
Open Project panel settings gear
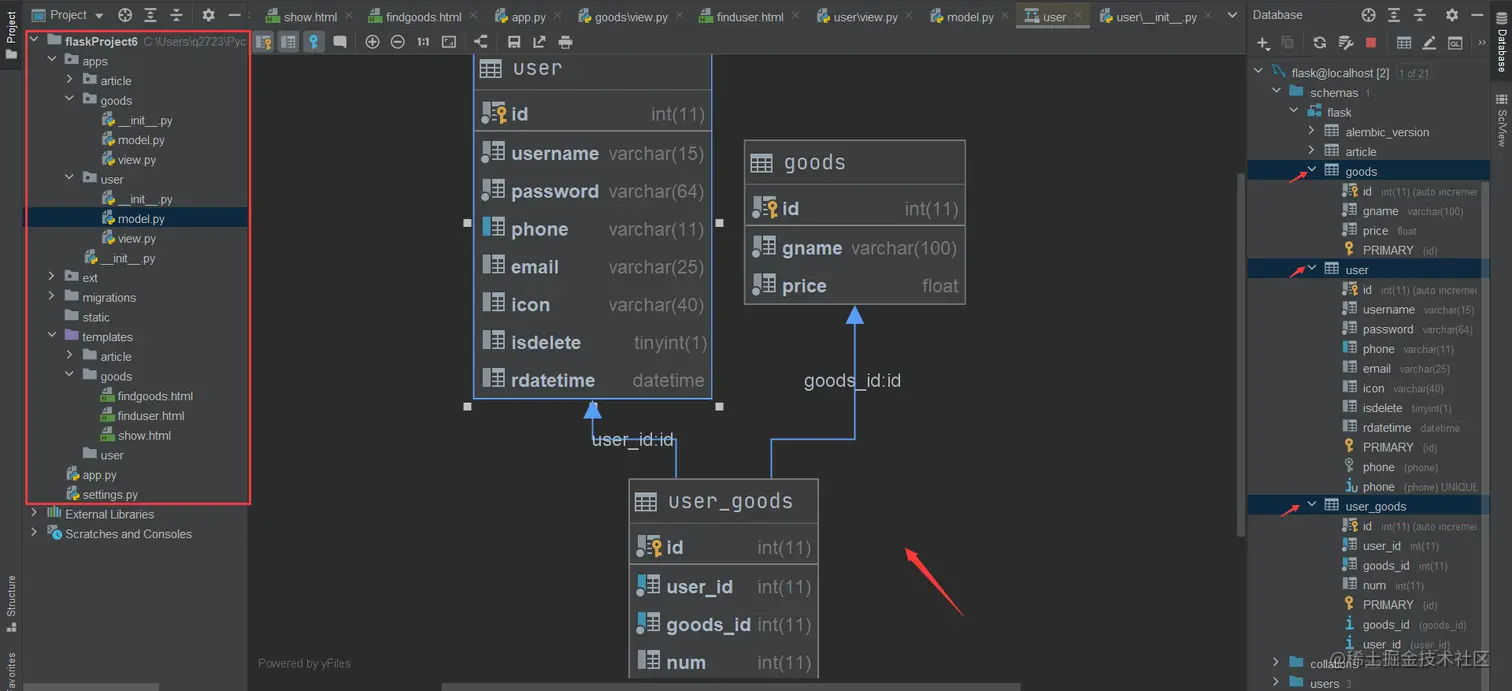click(x=208, y=15)
